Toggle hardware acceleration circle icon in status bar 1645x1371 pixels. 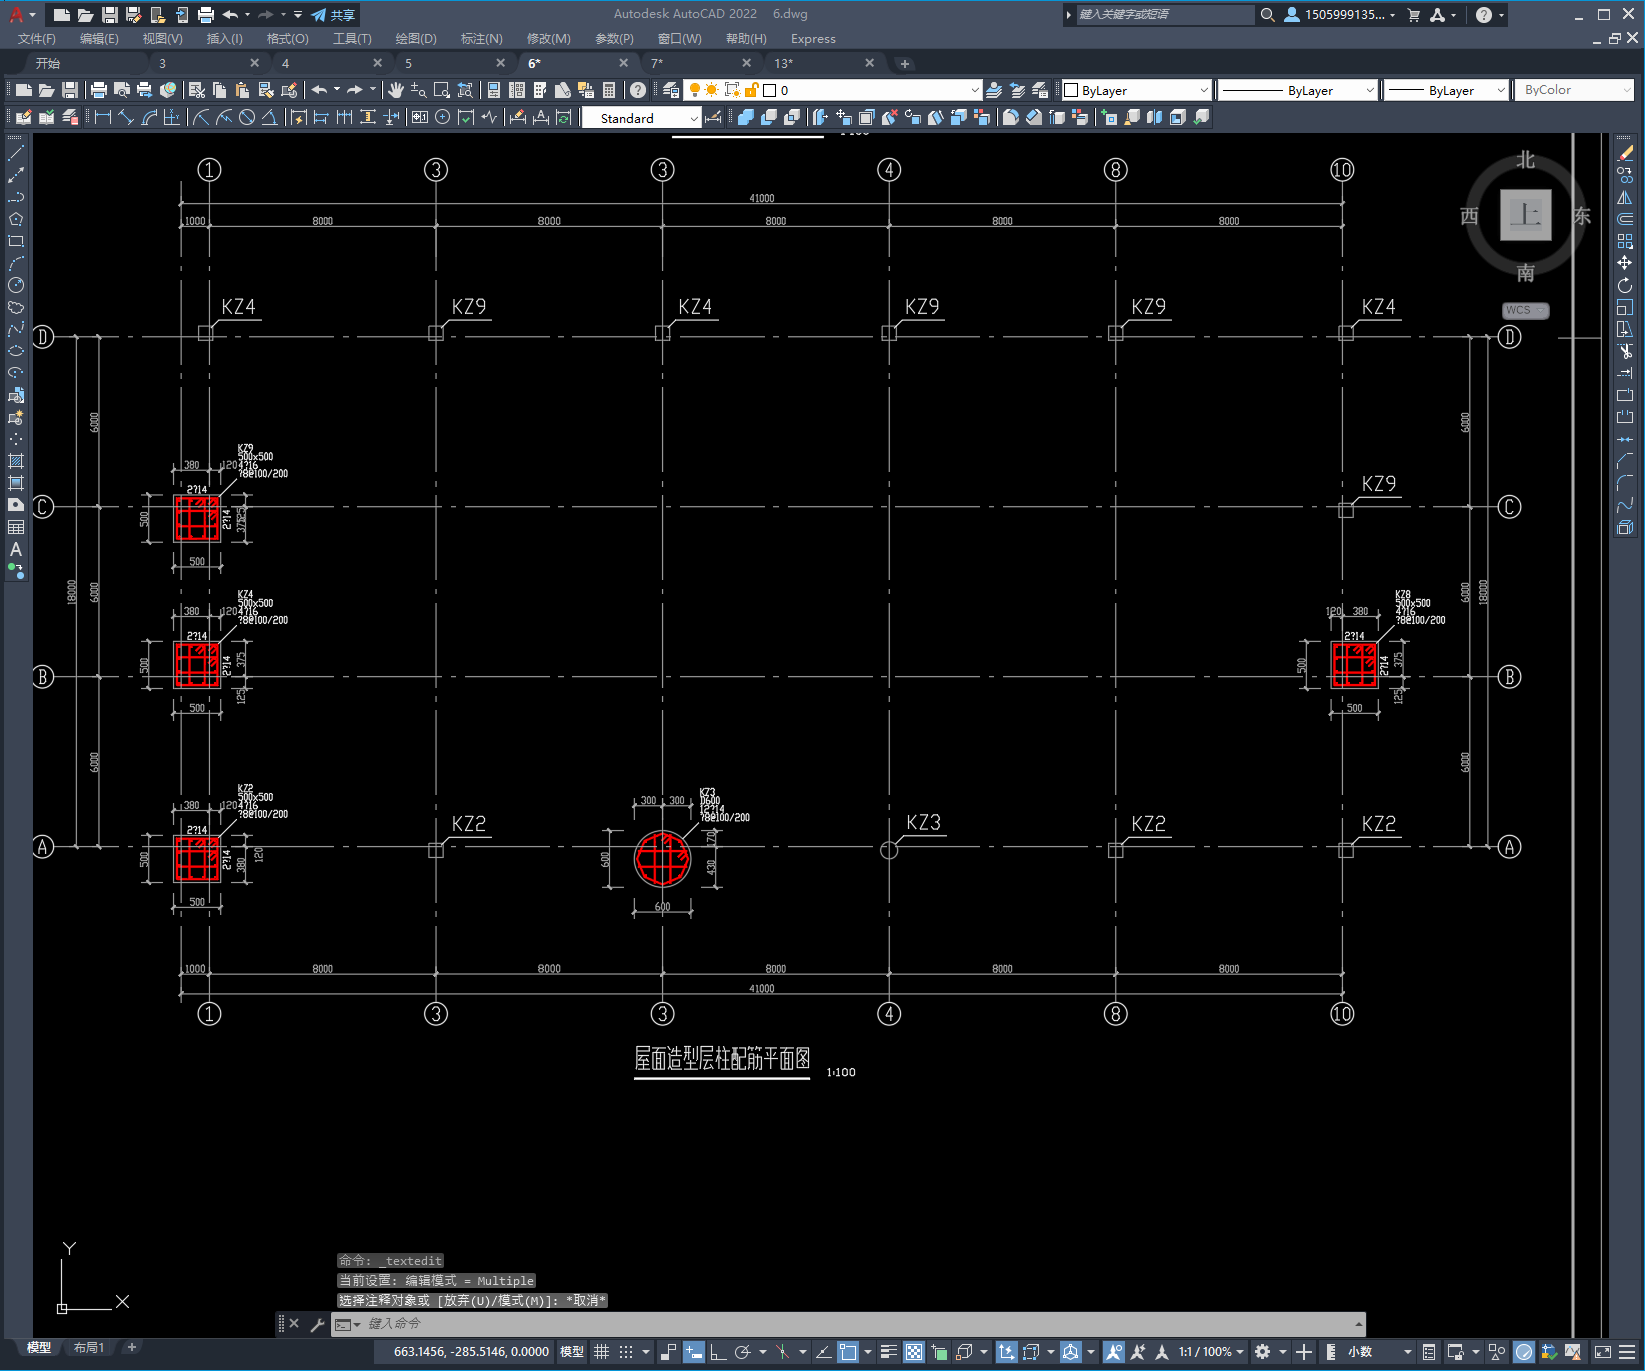click(1524, 1352)
